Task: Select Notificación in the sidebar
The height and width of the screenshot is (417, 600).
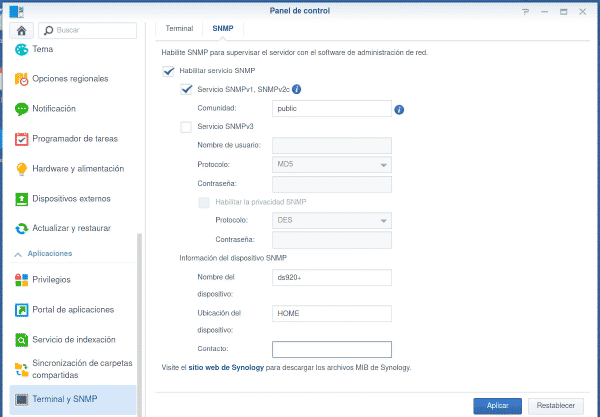Action: pyautogui.click(x=54, y=109)
